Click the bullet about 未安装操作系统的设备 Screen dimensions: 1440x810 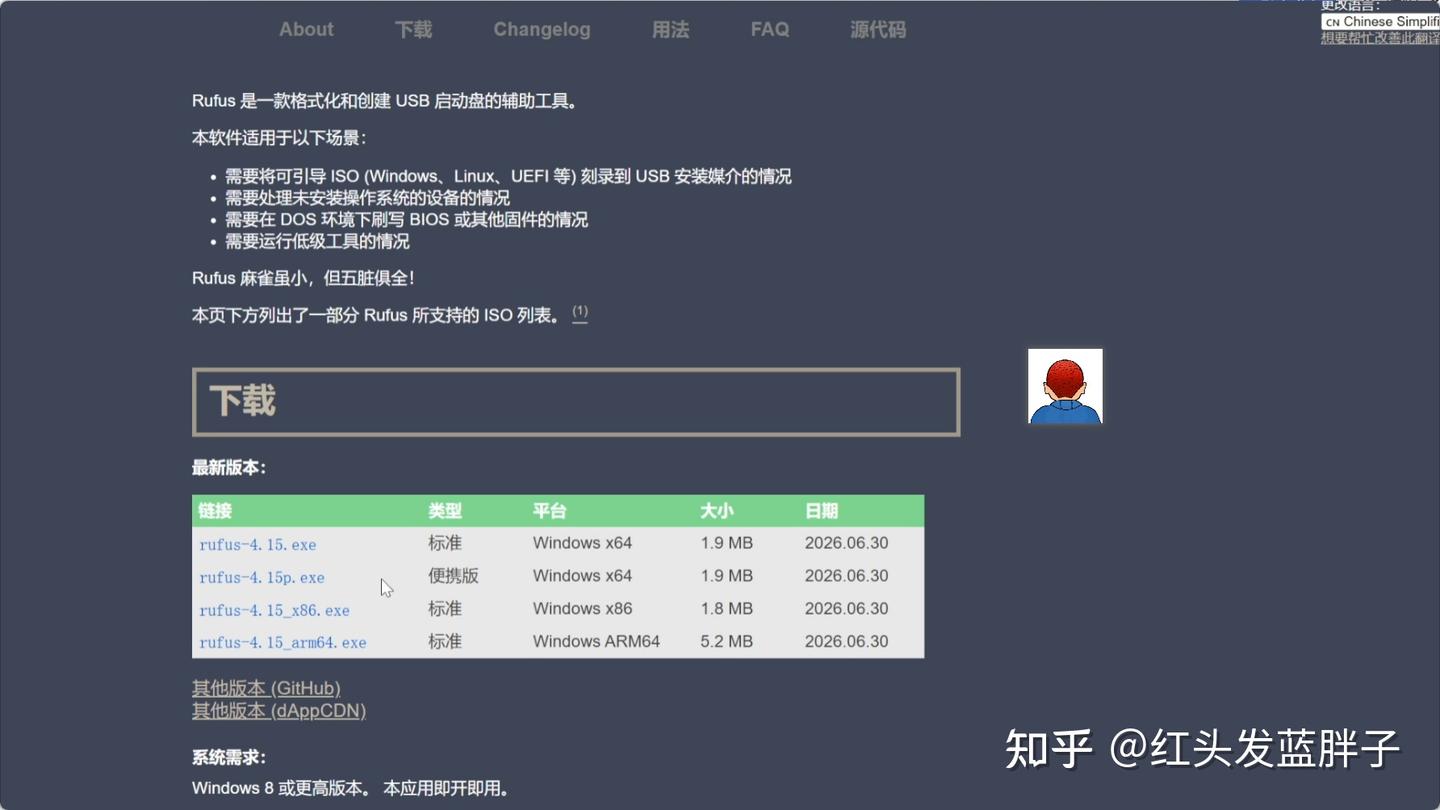367,198
